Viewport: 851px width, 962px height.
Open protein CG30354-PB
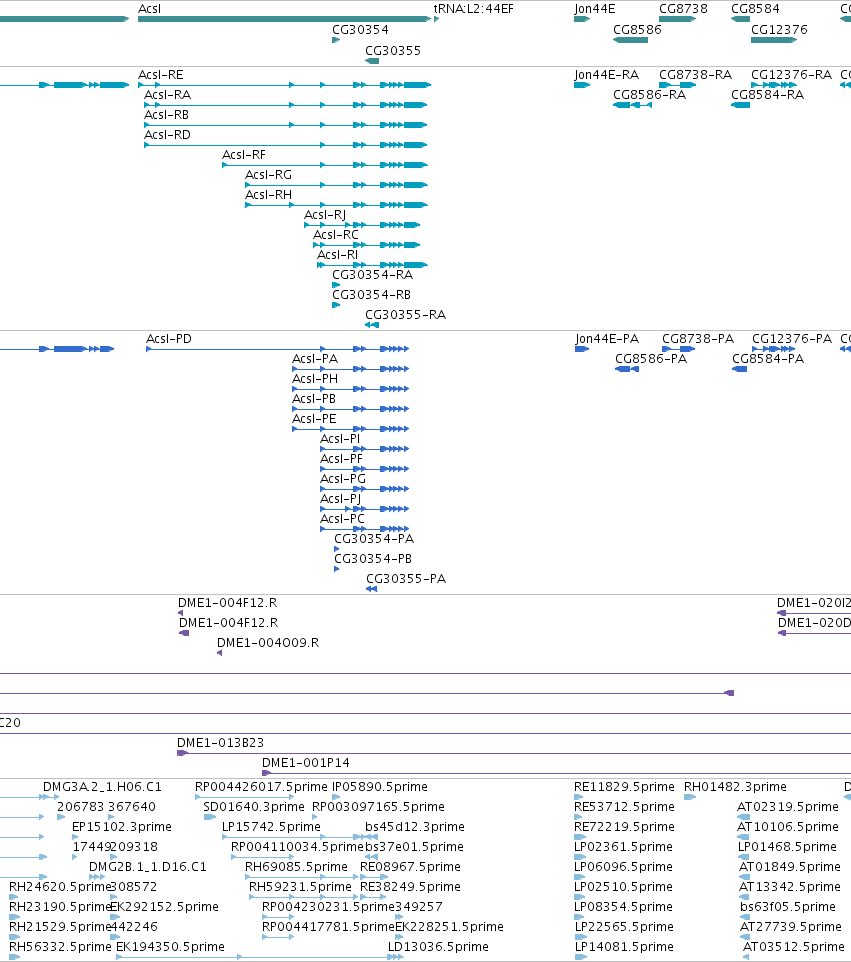(x=372, y=559)
